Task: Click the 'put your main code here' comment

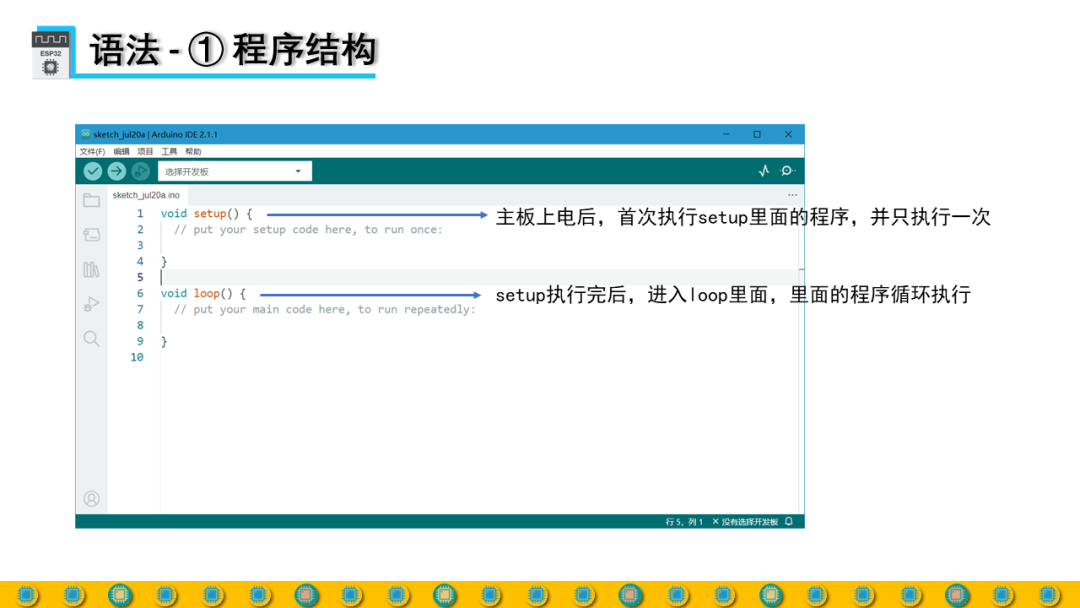Action: pos(324,309)
